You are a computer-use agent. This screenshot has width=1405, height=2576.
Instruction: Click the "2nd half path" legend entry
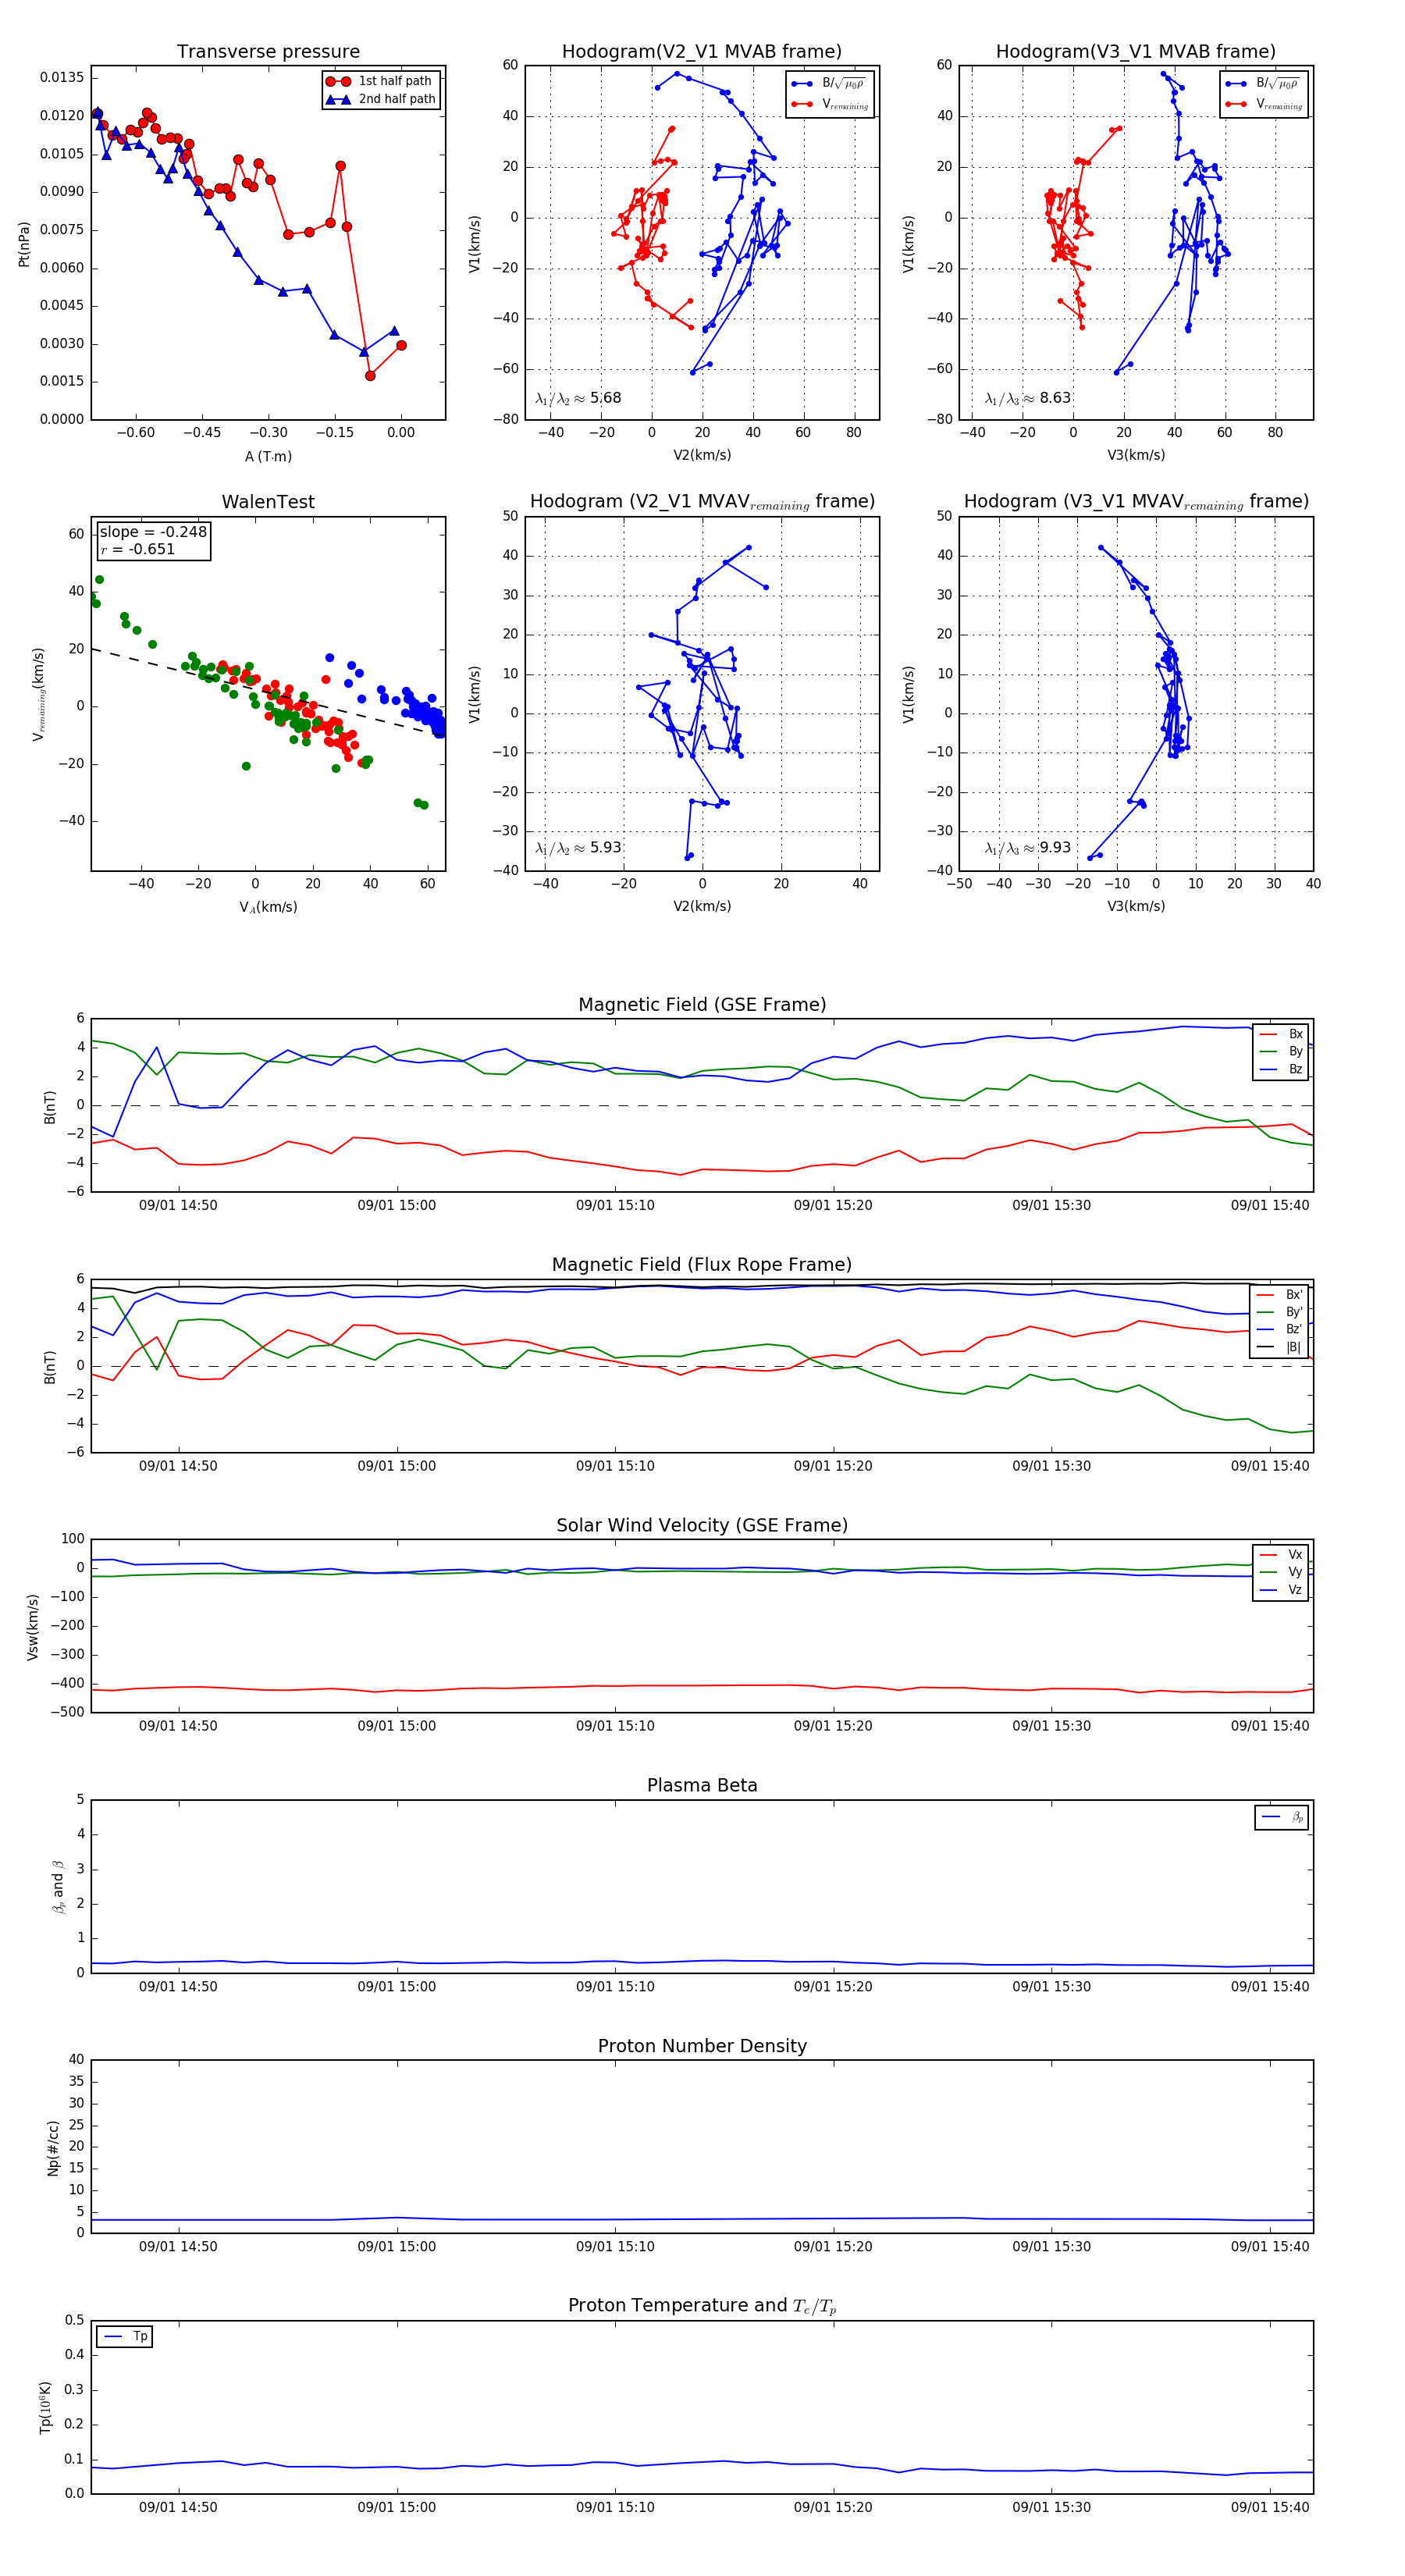coord(381,99)
